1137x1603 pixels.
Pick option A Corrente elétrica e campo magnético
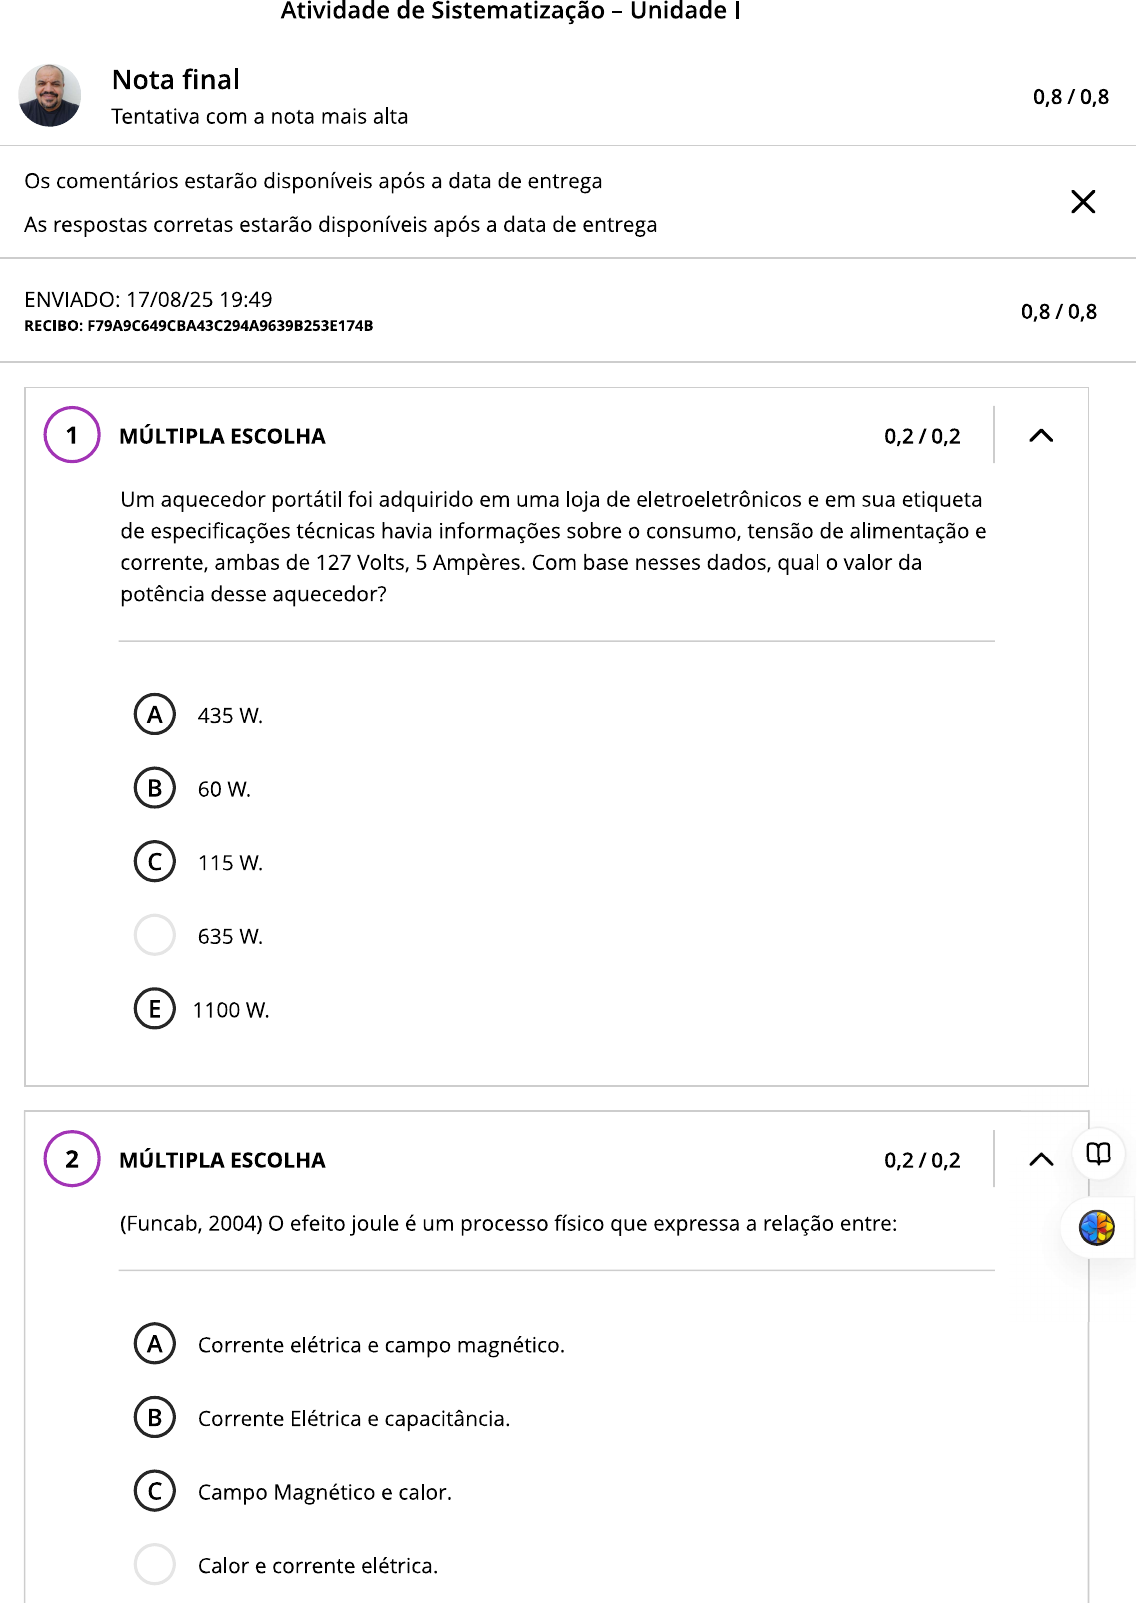tap(155, 1344)
